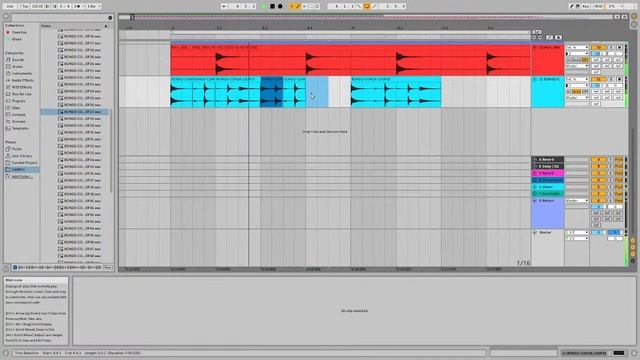
Task: Click the Tap tempo button
Action: [24, 6]
